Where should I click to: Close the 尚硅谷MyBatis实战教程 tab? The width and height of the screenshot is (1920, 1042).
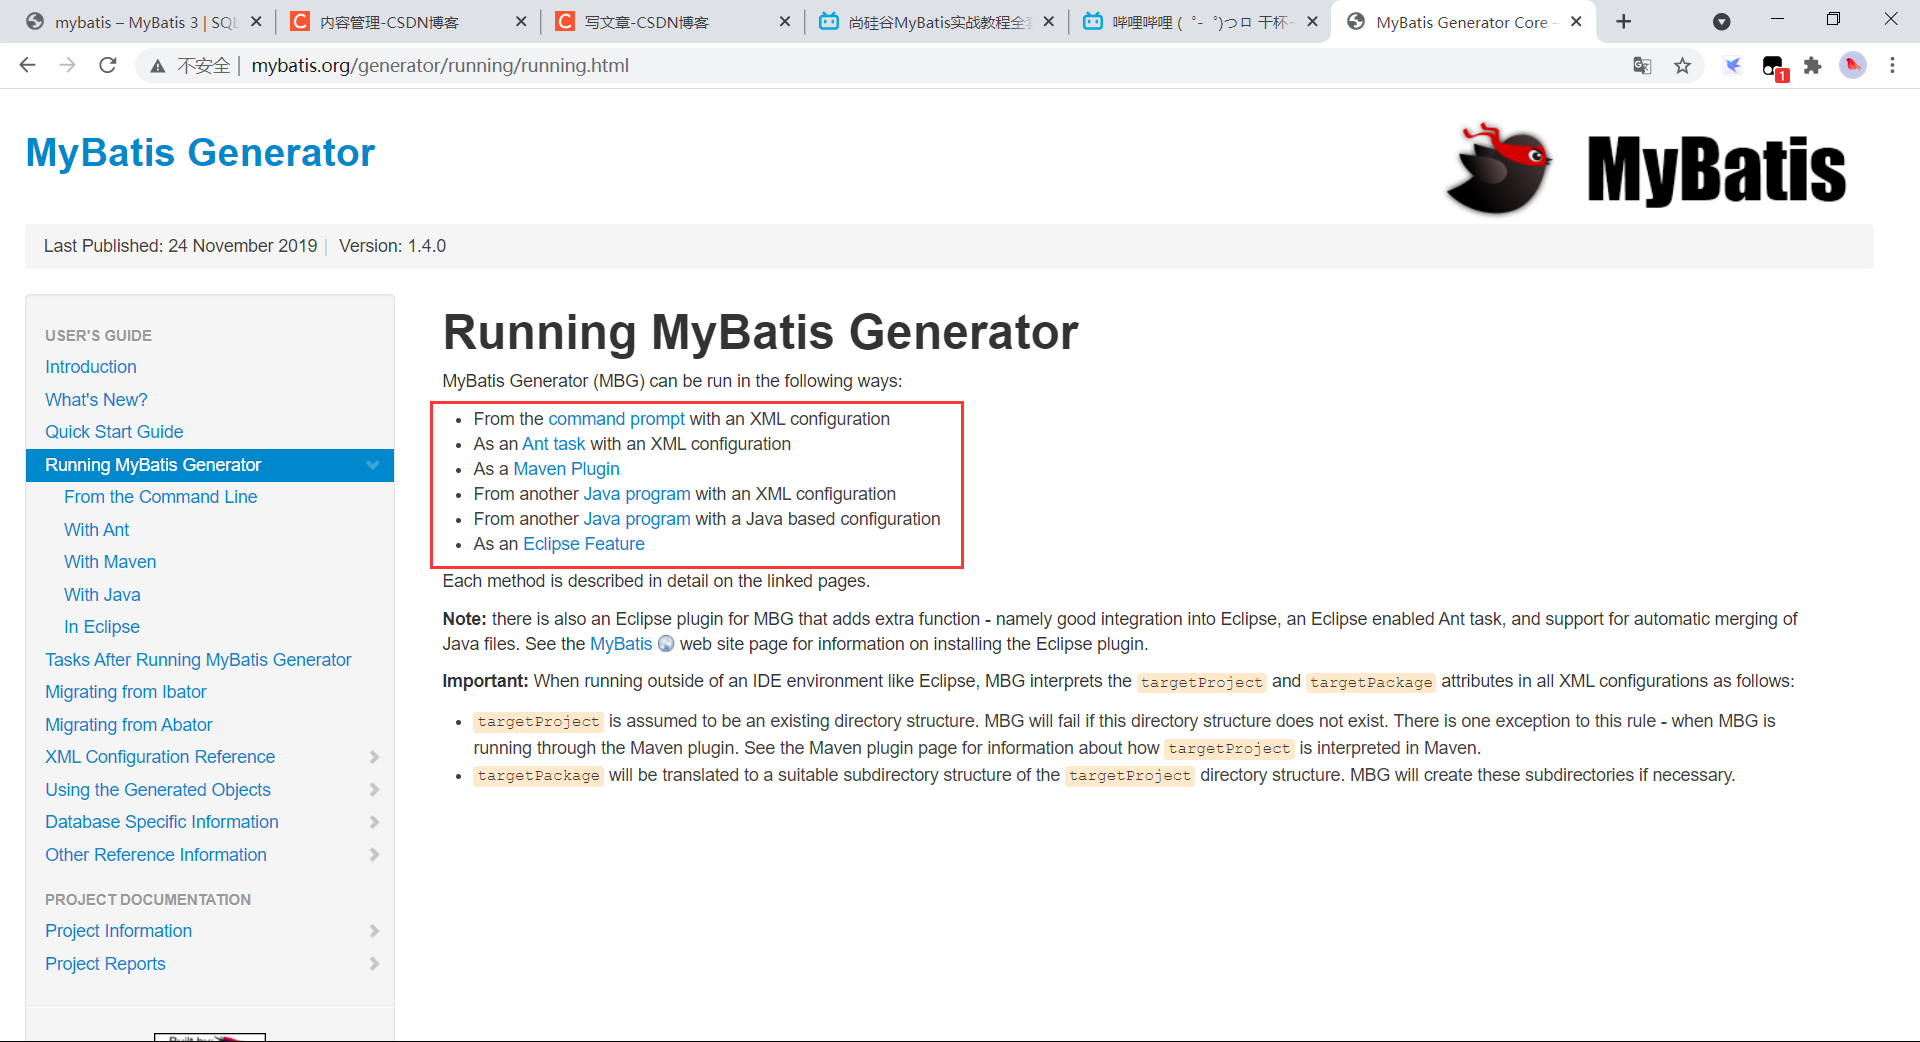click(x=1048, y=21)
